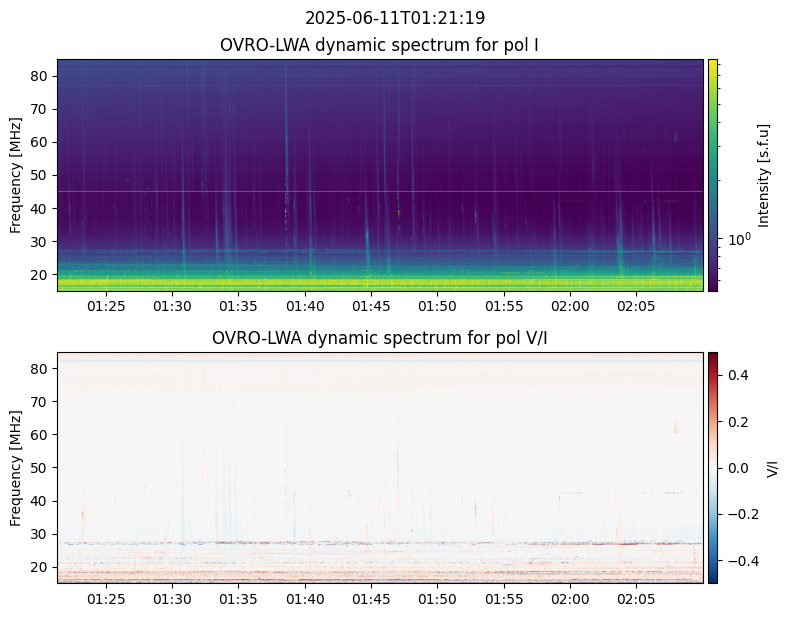Select the 80 MHz tick on pol I axis
The width and height of the screenshot is (789, 617).
point(40,76)
